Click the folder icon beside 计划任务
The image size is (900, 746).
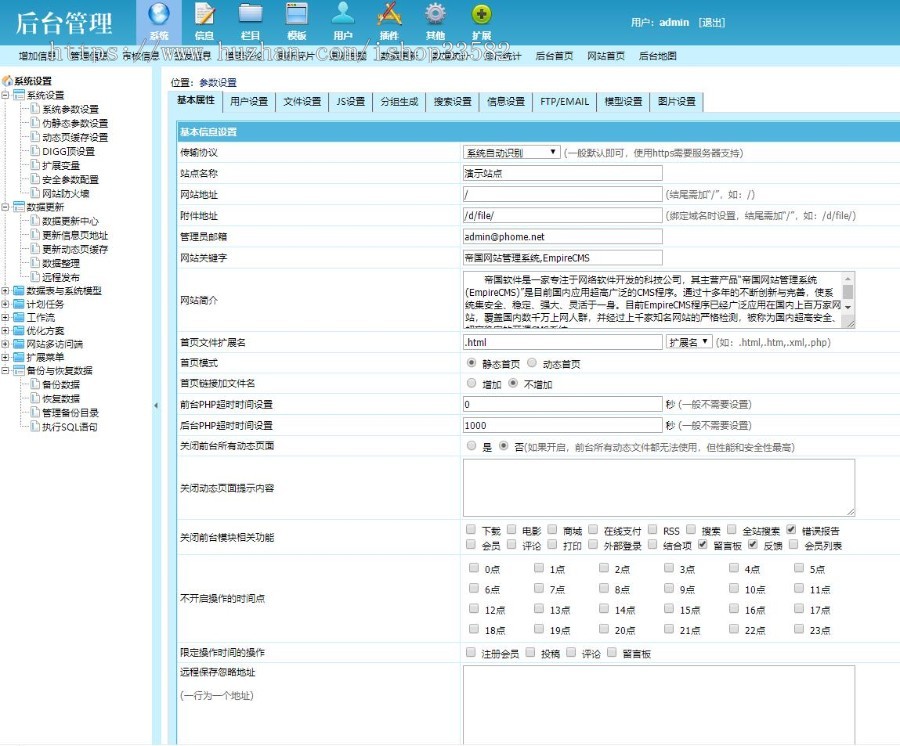(19, 304)
